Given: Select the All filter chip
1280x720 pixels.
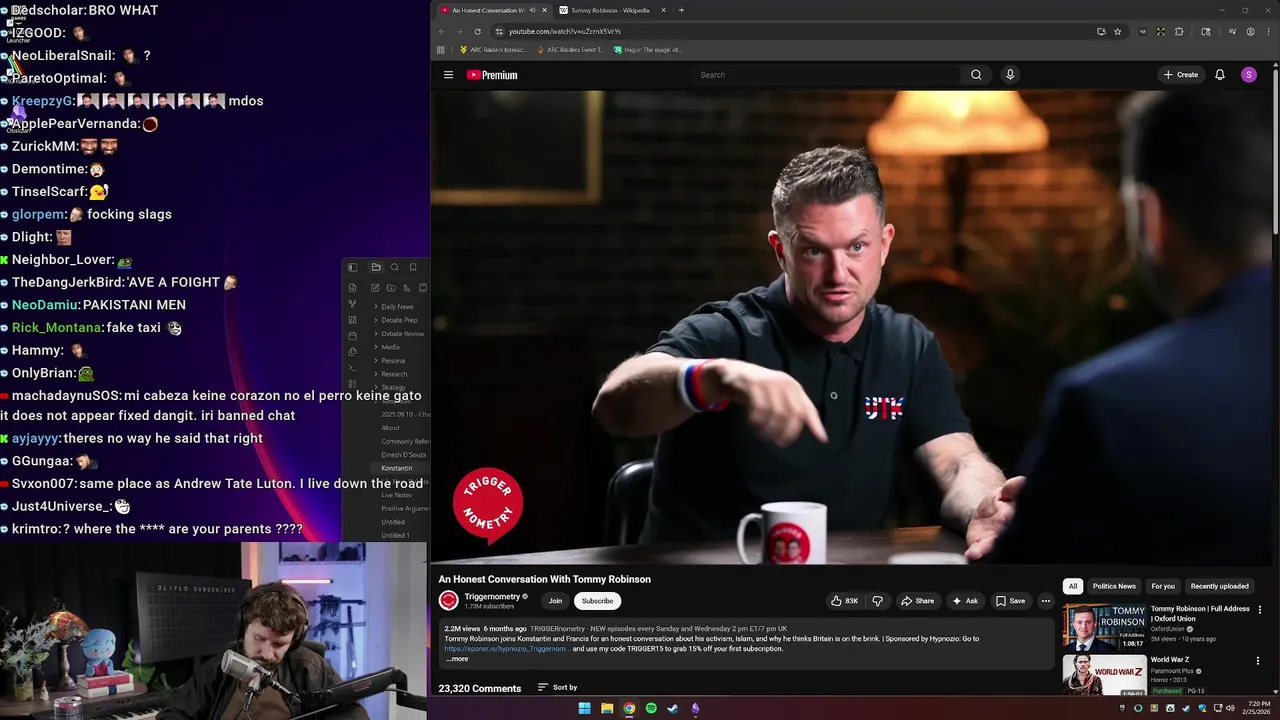Looking at the screenshot, I should click(1072, 586).
